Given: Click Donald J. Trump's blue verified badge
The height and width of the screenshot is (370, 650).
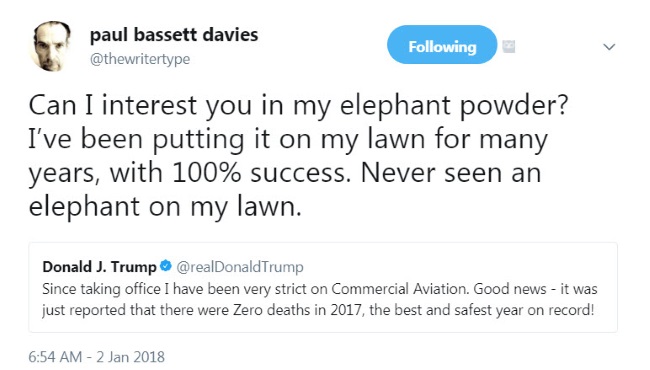Looking at the screenshot, I should pos(165,266).
